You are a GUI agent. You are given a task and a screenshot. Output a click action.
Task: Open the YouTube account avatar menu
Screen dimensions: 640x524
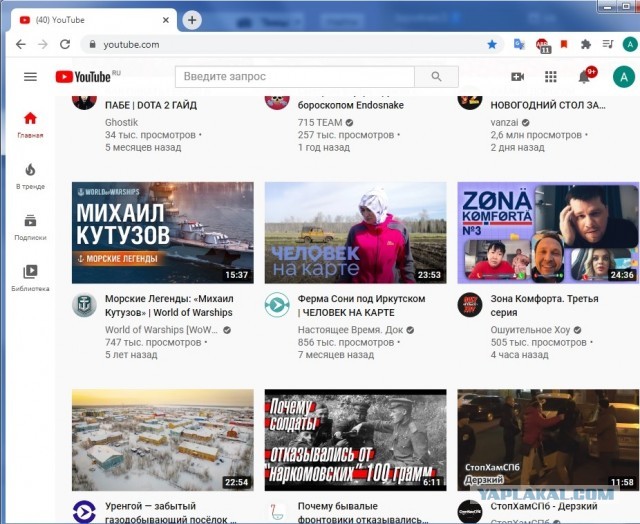click(624, 77)
